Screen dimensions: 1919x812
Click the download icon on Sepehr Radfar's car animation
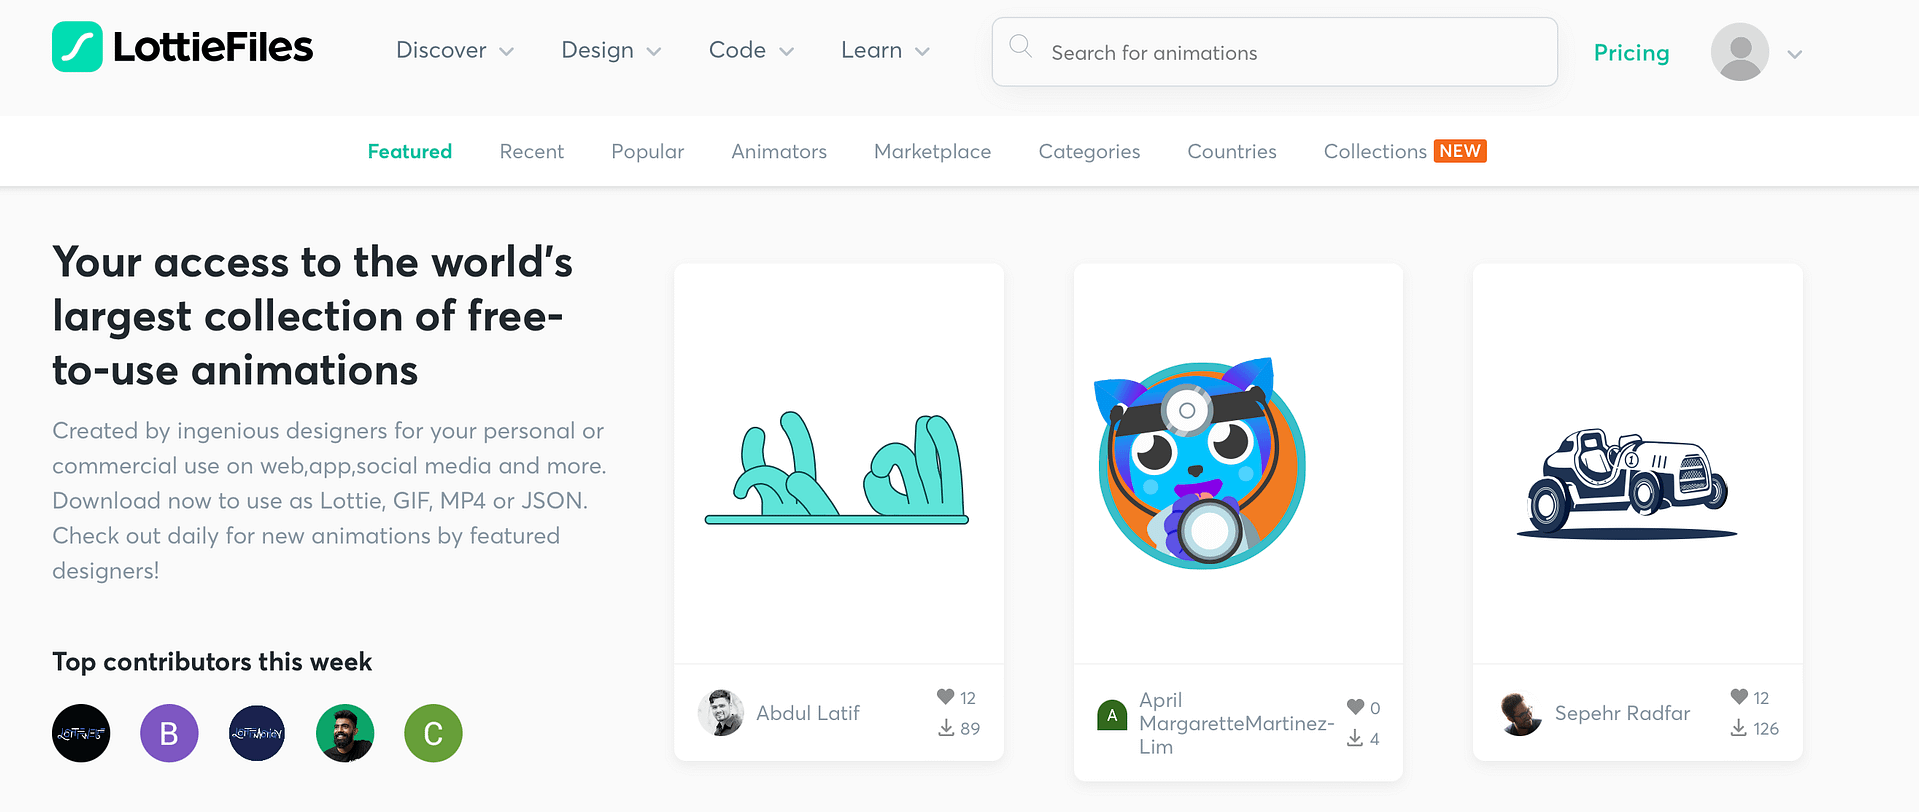1738,728
